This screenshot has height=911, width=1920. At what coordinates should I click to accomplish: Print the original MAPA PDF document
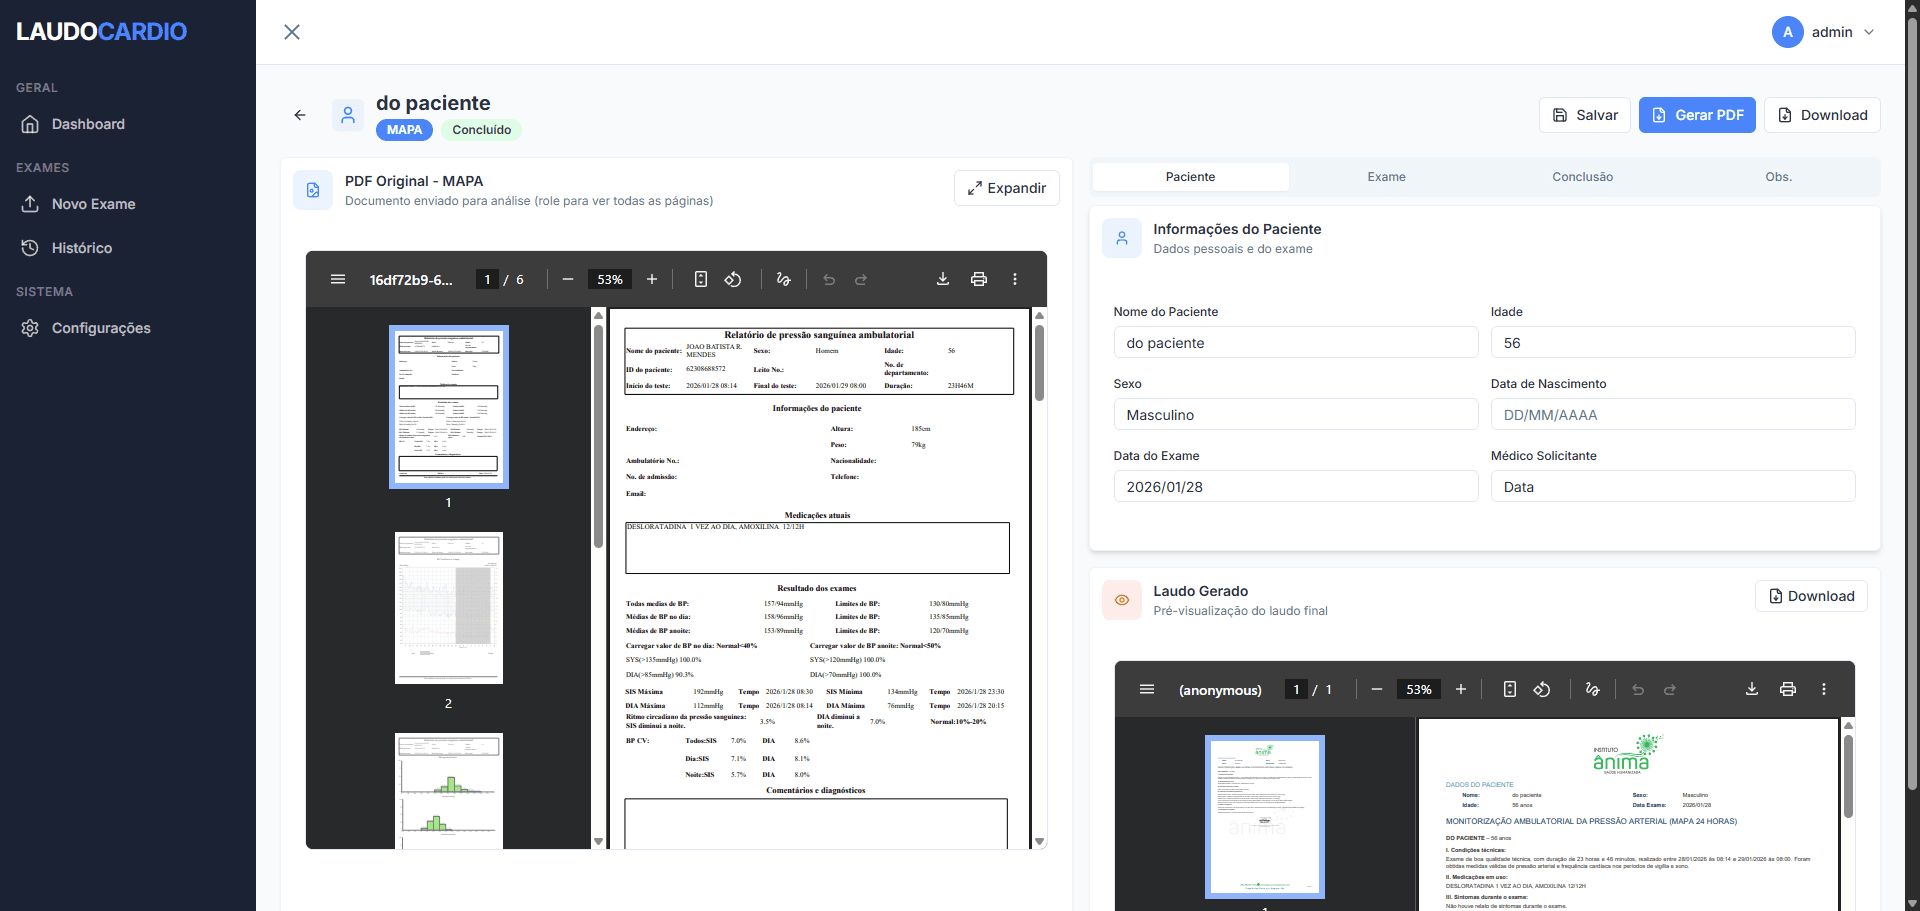point(978,279)
